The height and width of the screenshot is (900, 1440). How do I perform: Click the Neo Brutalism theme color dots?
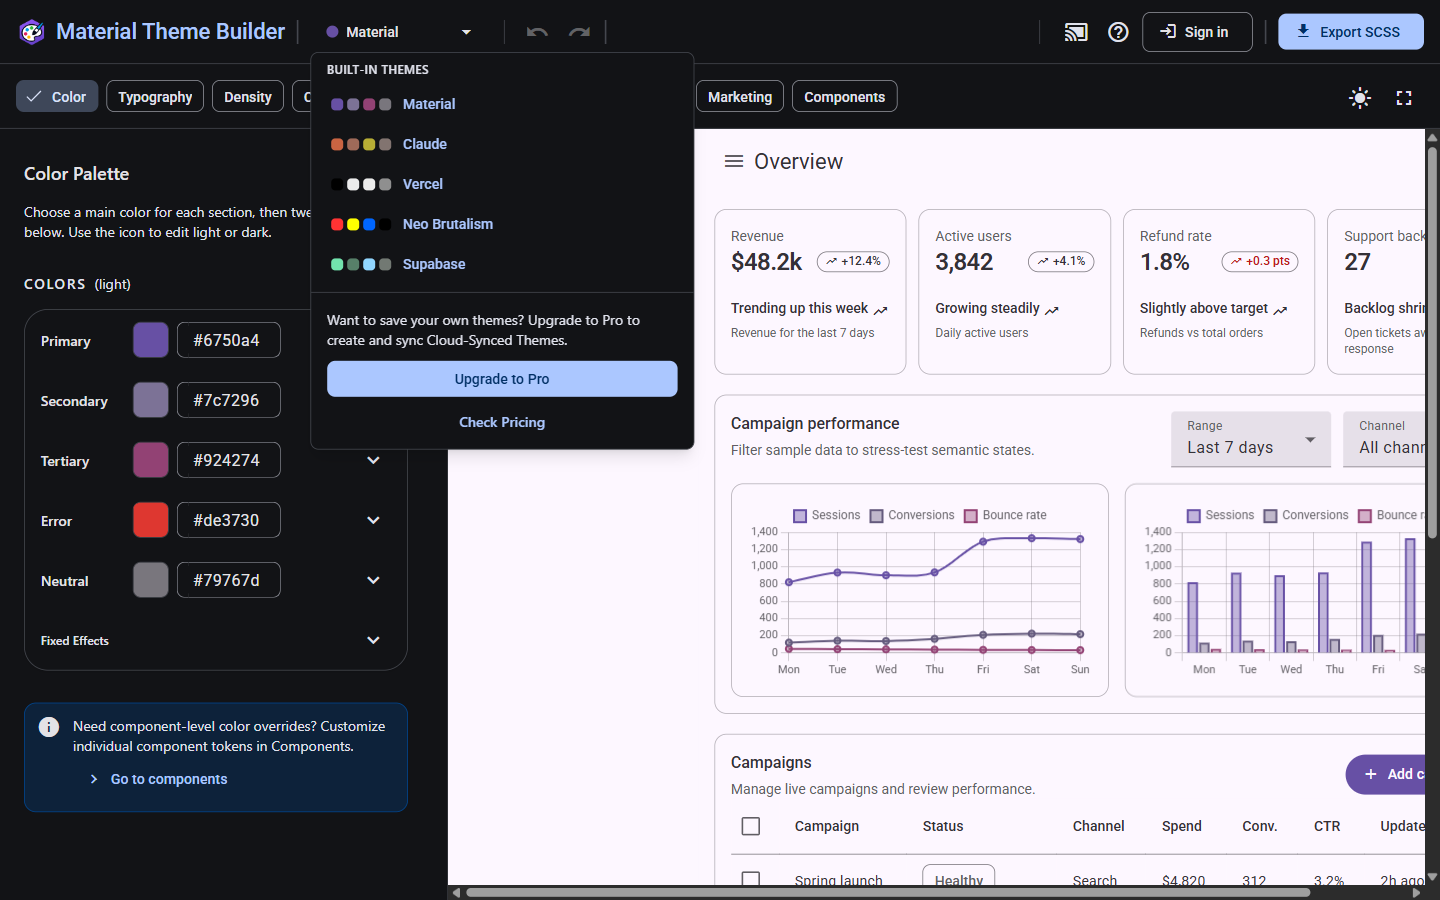361,224
